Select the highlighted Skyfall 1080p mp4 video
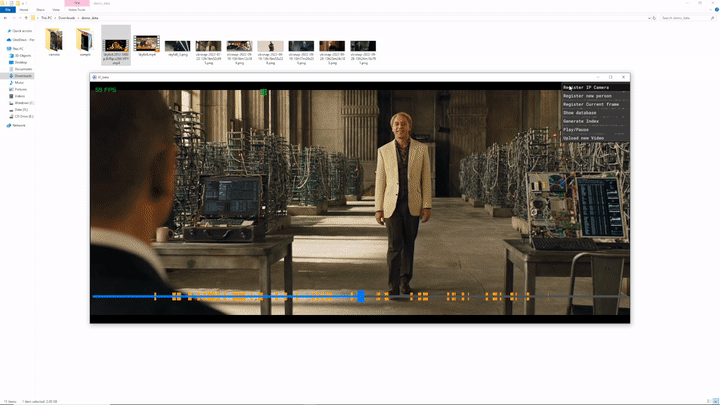The width and height of the screenshot is (720, 405). [x=116, y=45]
